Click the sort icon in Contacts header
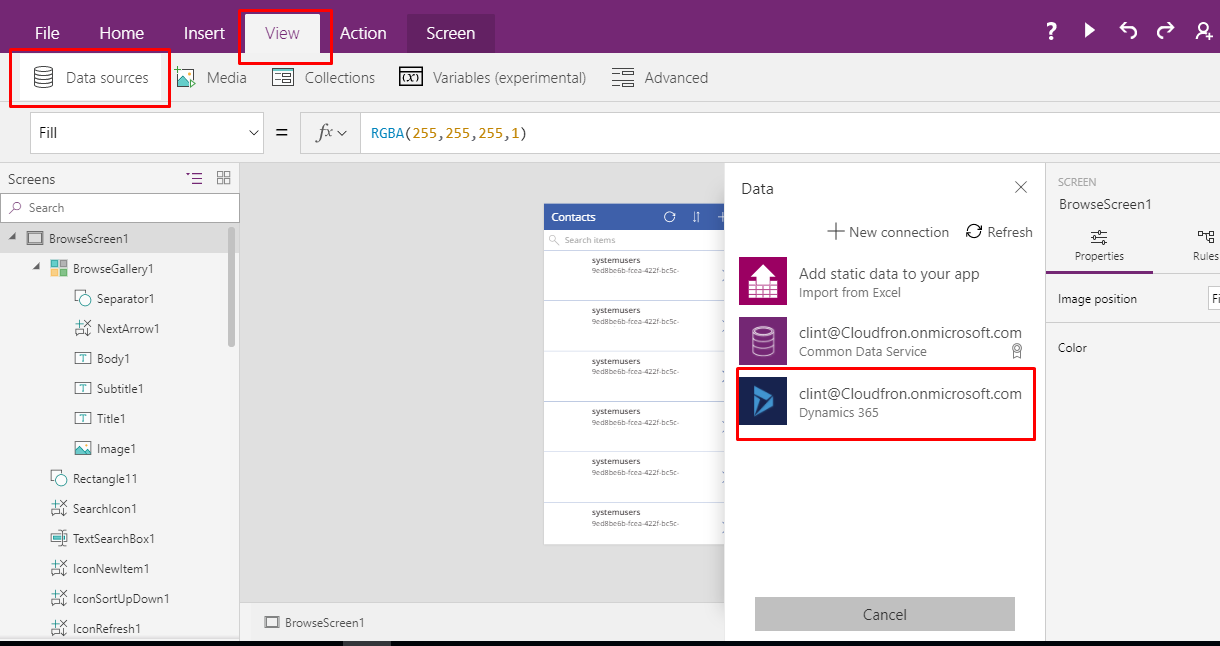Viewport: 1220px width, 646px height. pos(696,217)
